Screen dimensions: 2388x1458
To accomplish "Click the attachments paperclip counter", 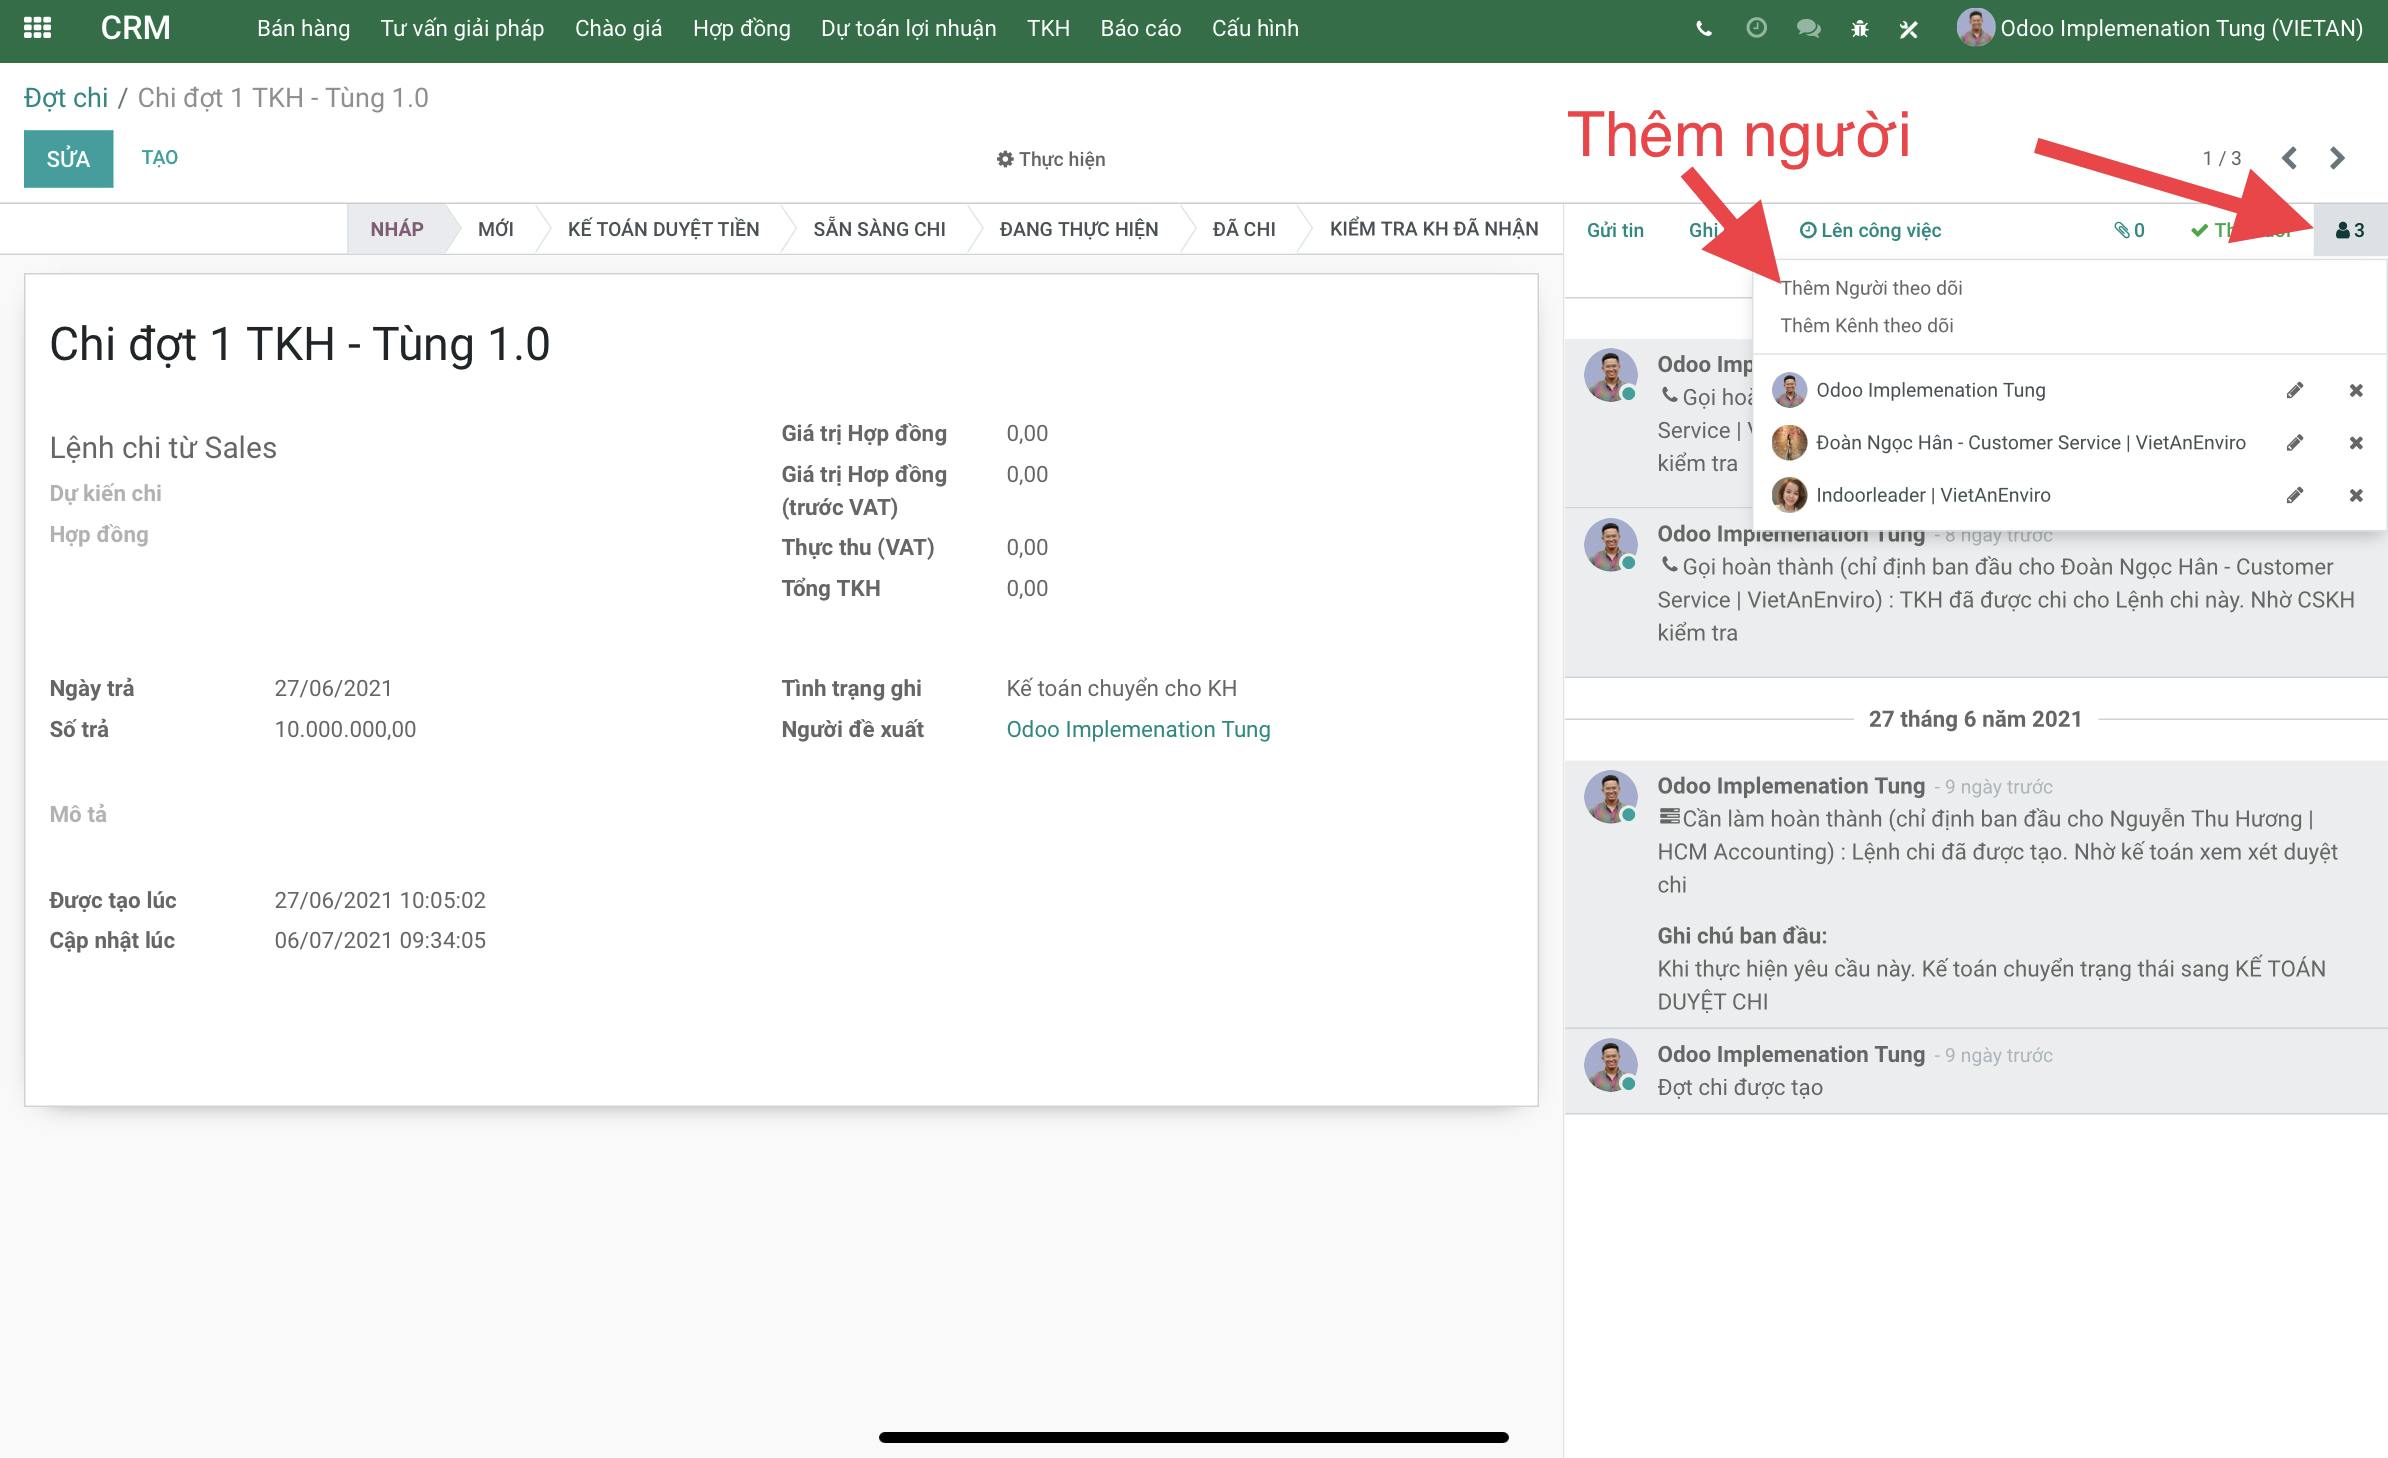I will tap(2129, 230).
